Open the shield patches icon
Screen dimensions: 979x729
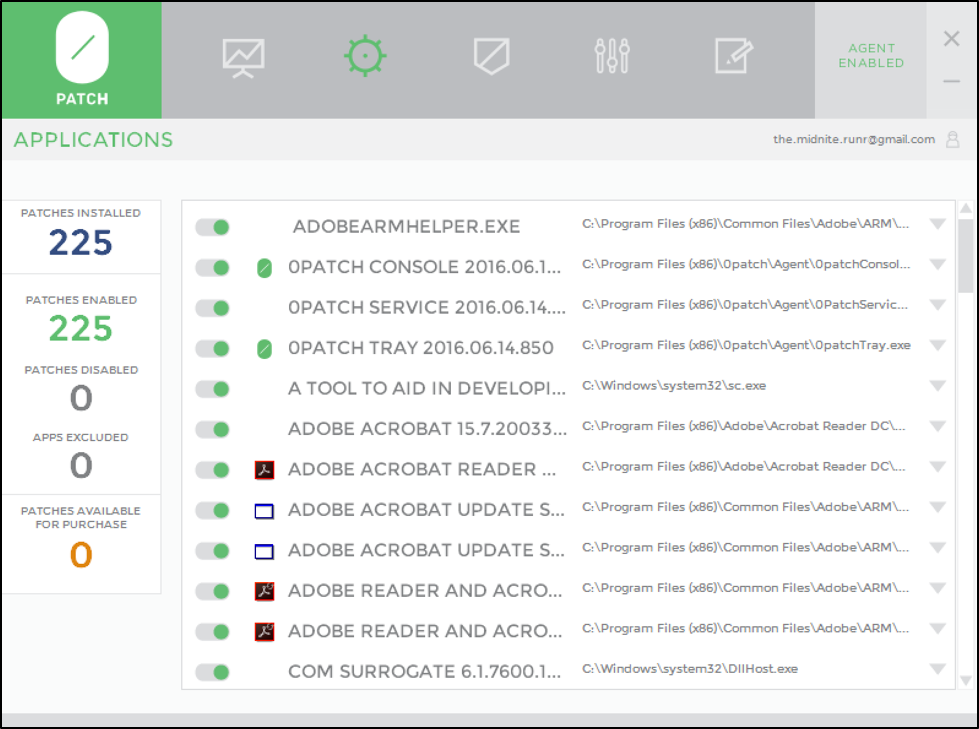coord(491,56)
